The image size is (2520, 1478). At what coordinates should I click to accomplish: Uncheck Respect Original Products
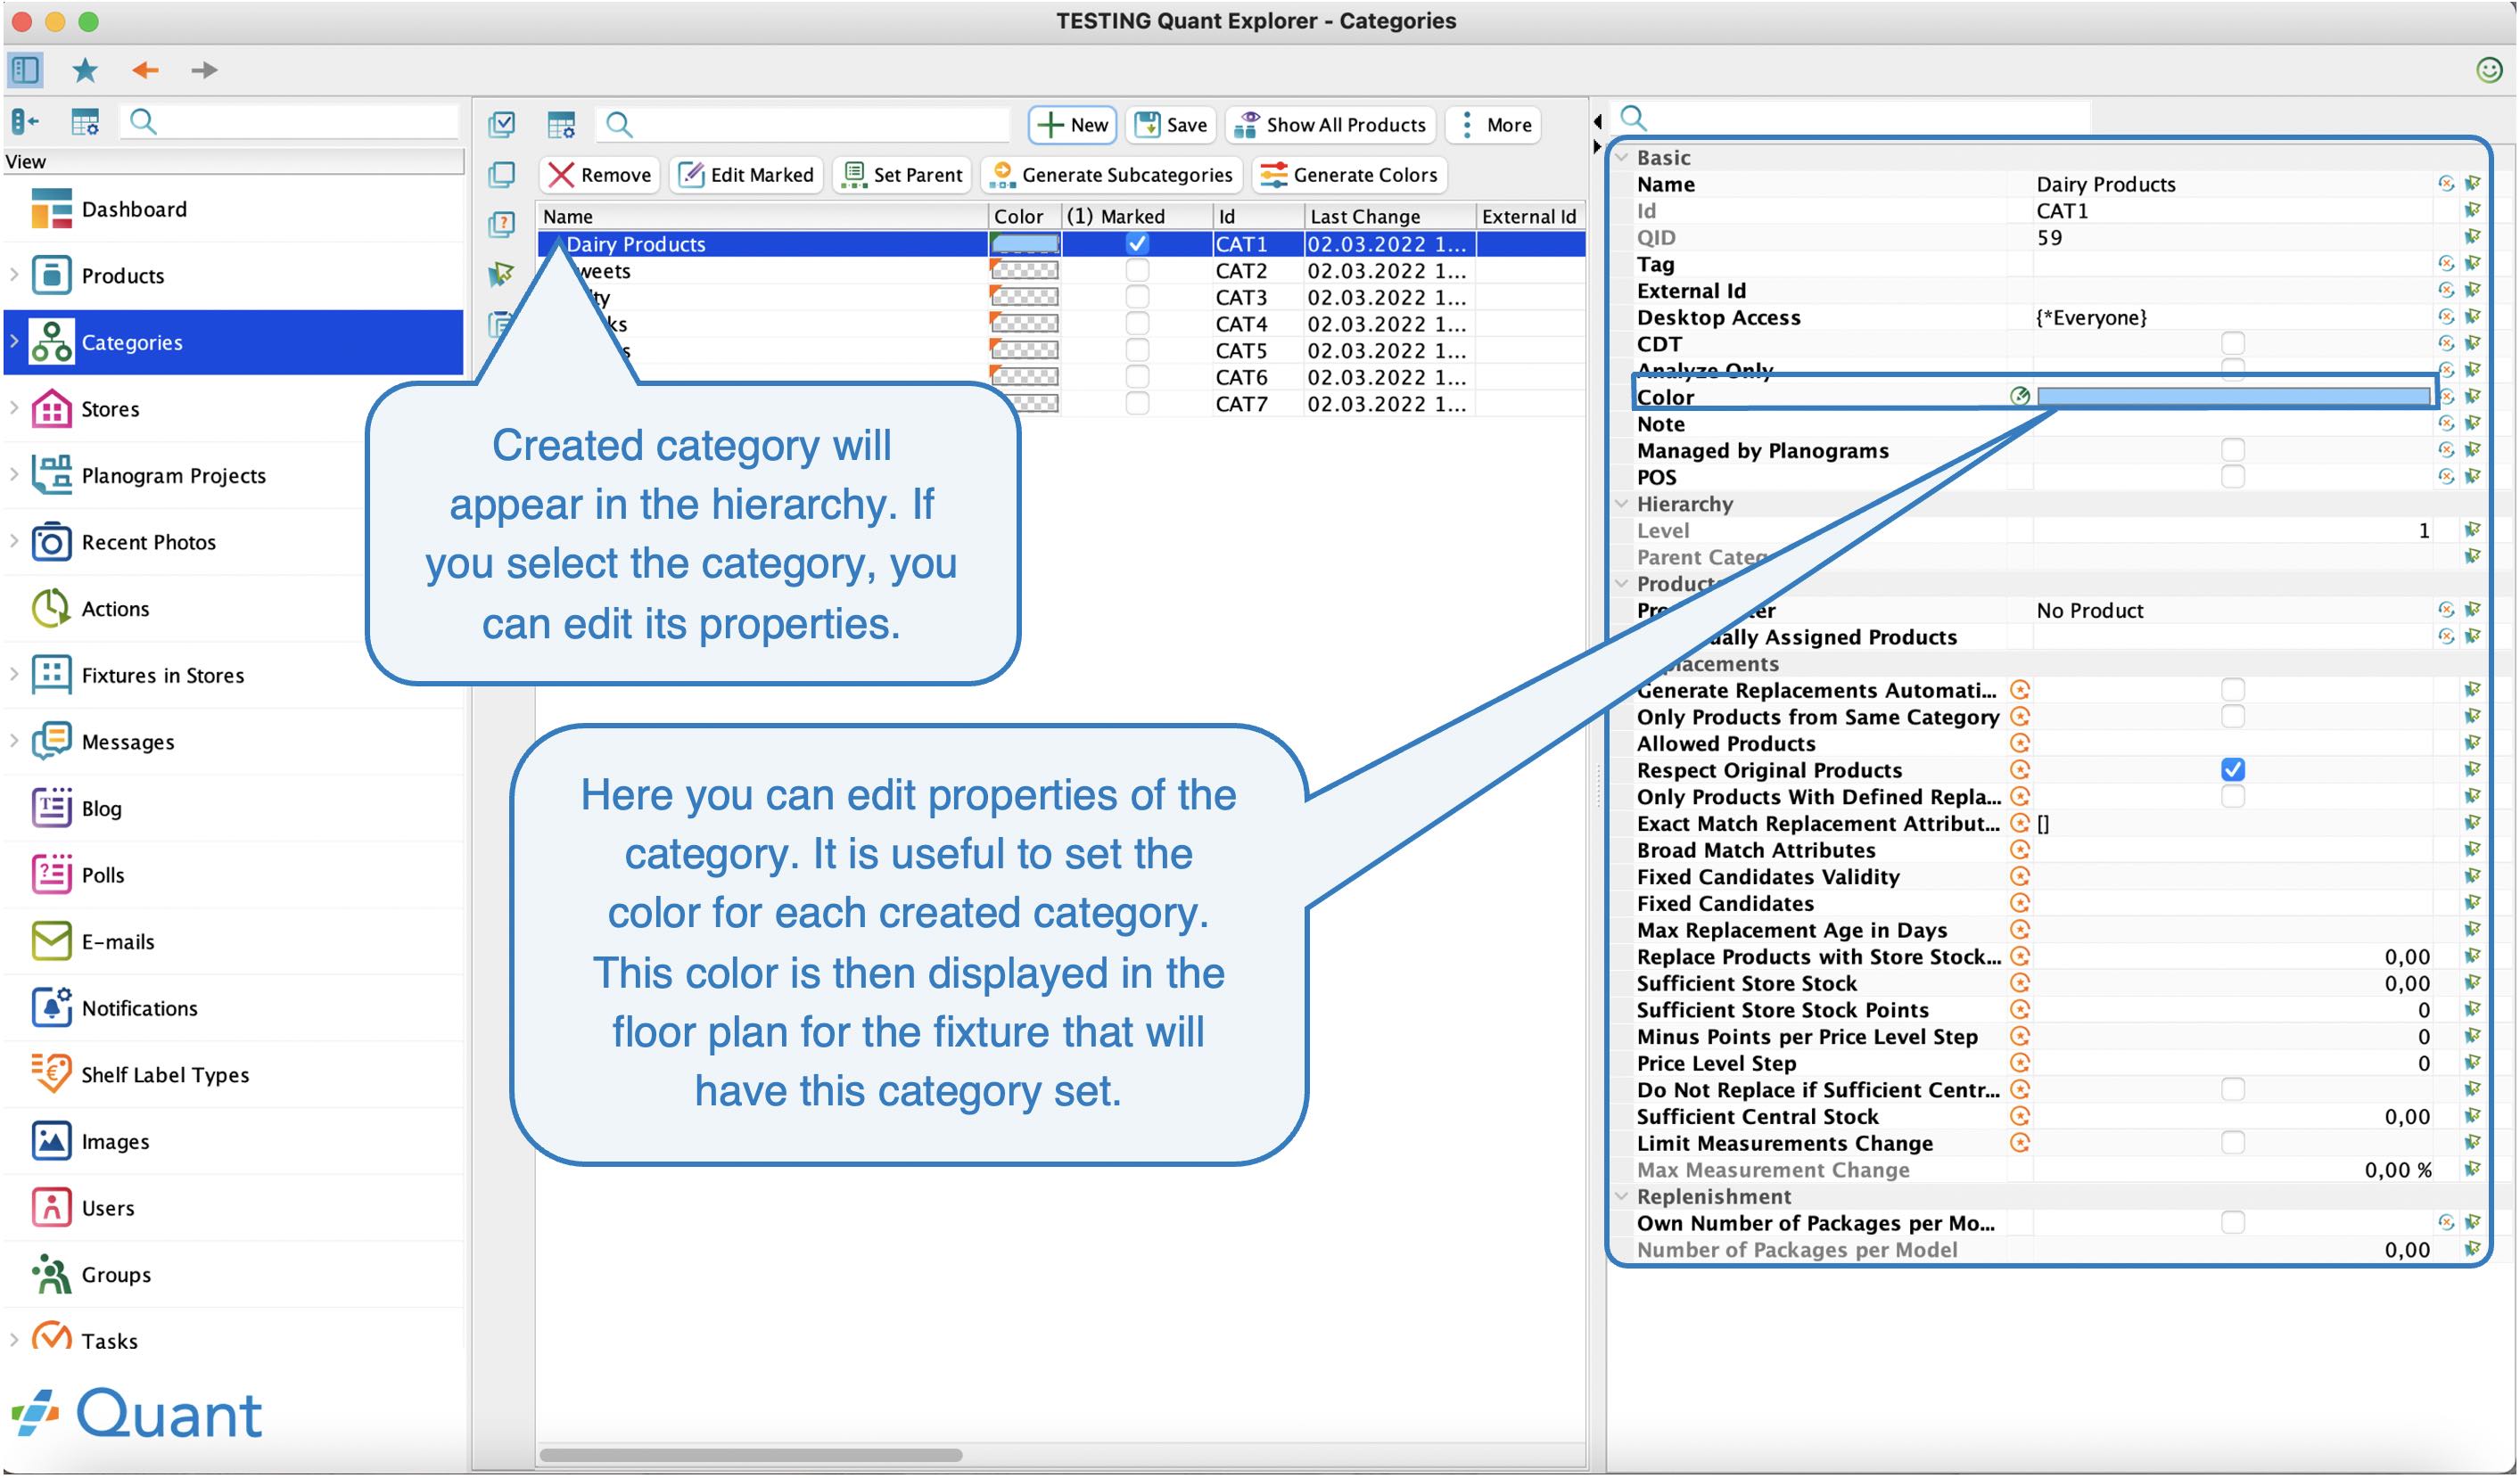tap(2232, 769)
